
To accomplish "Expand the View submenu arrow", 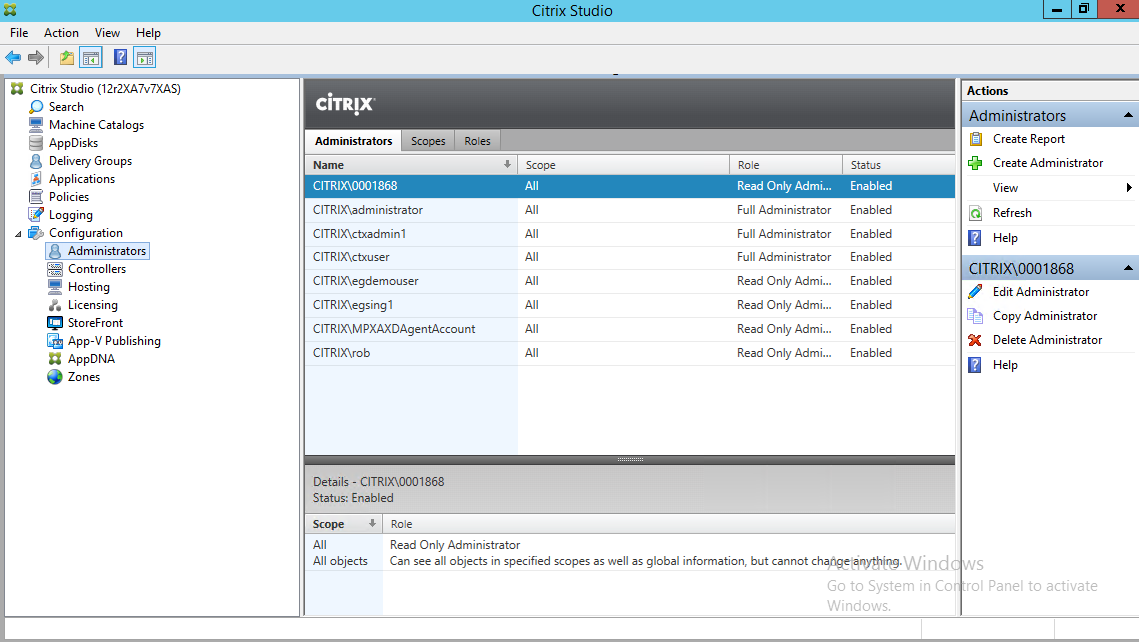I will (1129, 188).
